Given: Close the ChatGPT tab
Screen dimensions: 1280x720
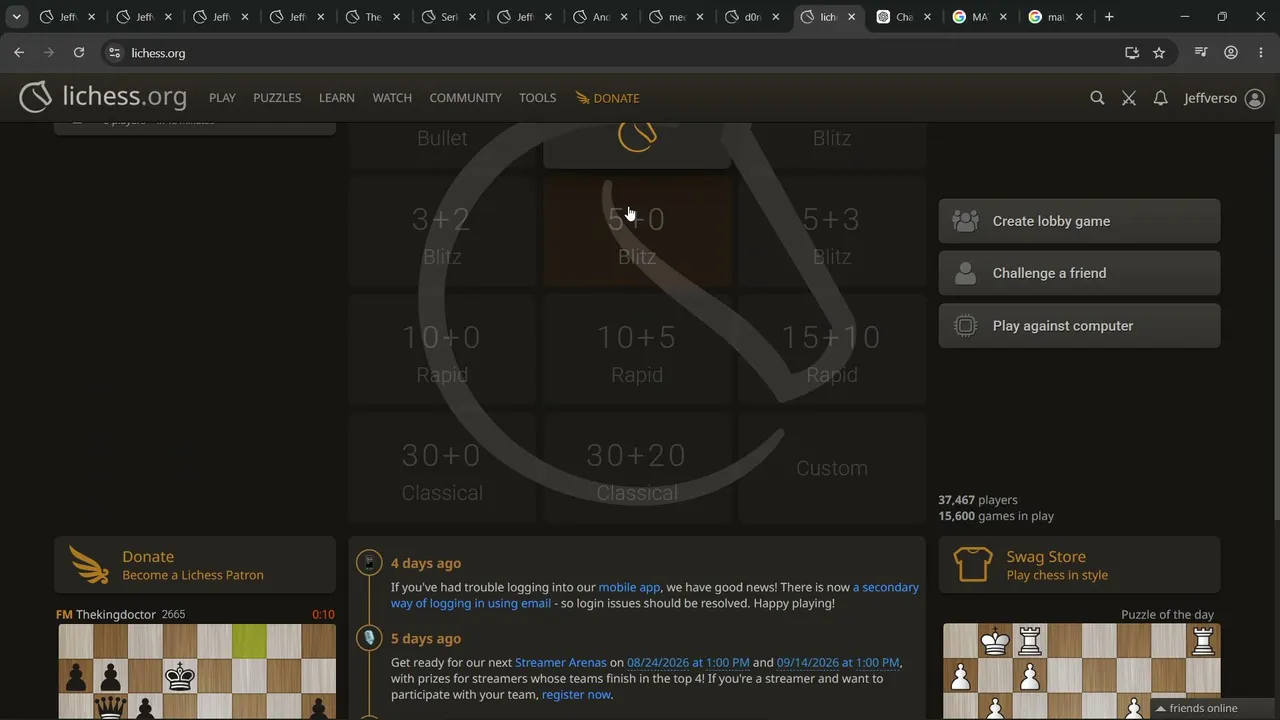Looking at the screenshot, I should (x=928, y=17).
